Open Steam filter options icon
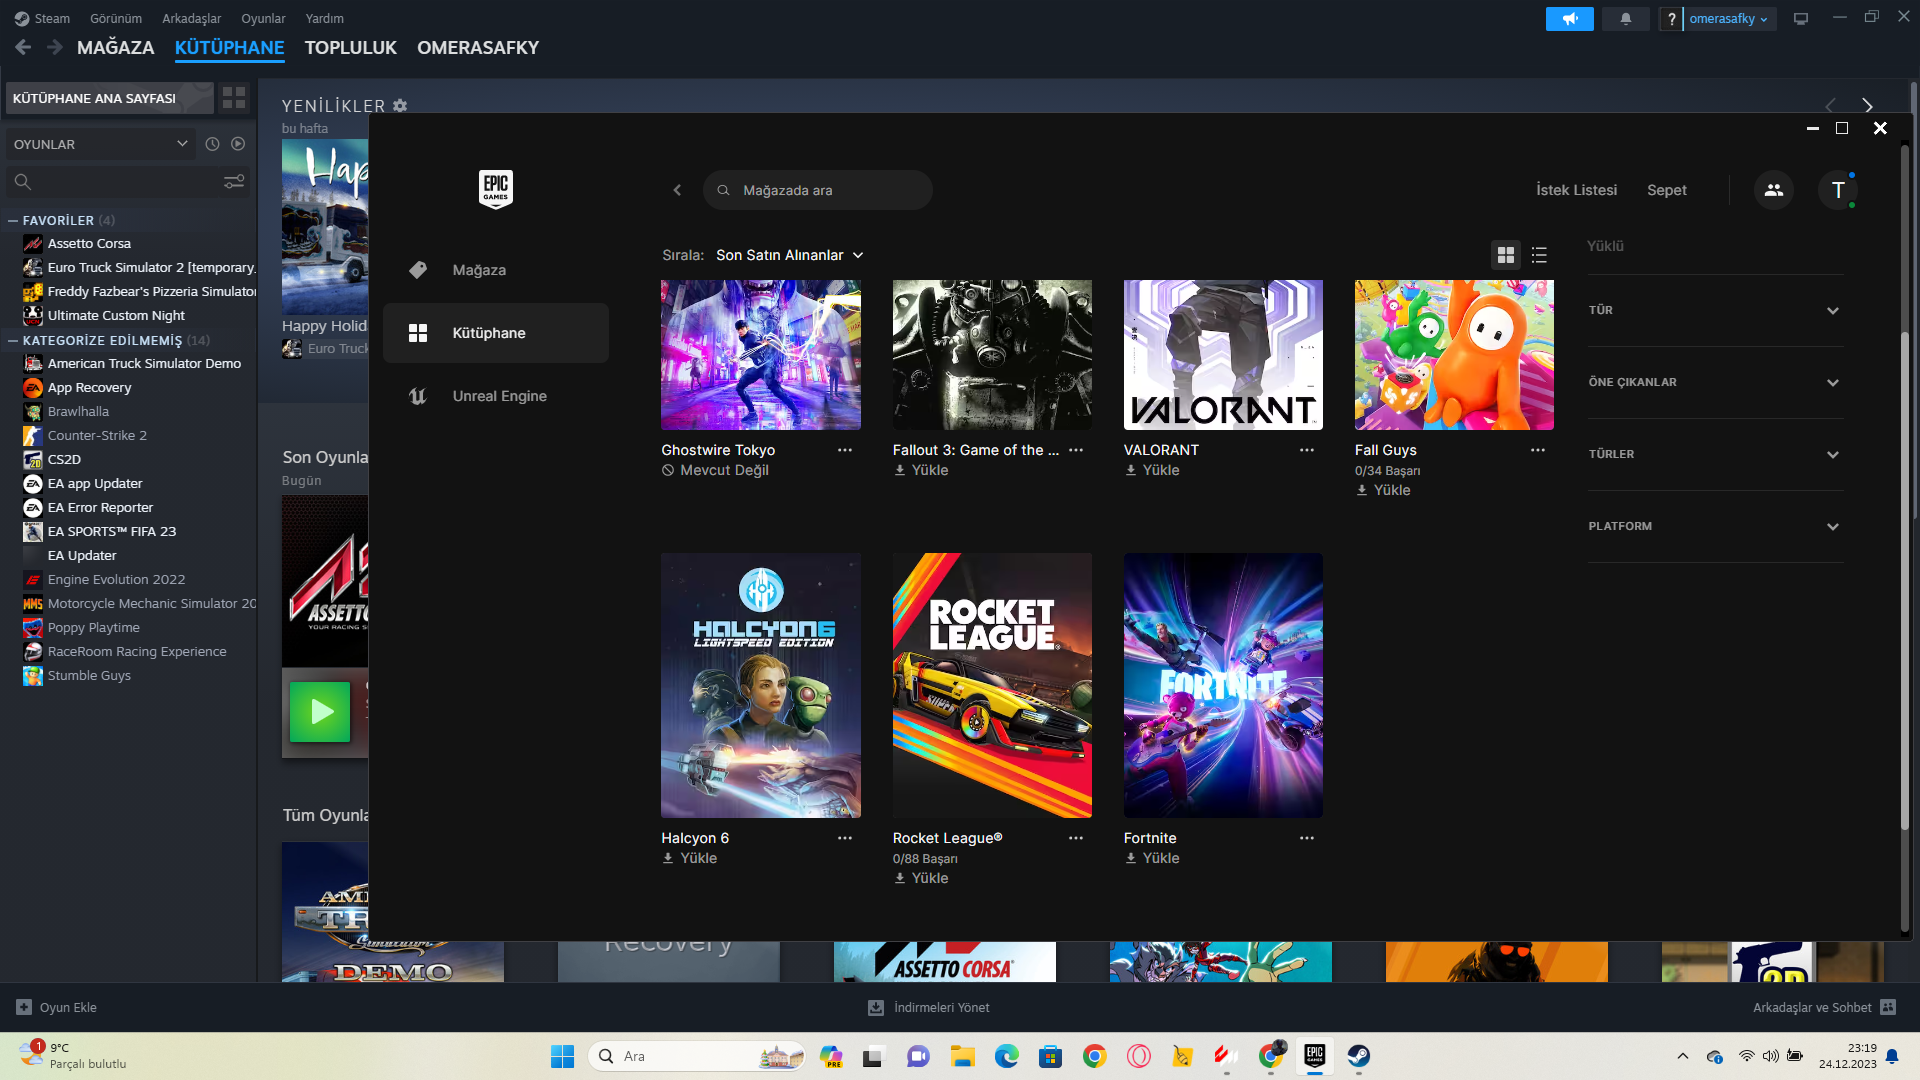This screenshot has width=1920, height=1080. [234, 182]
